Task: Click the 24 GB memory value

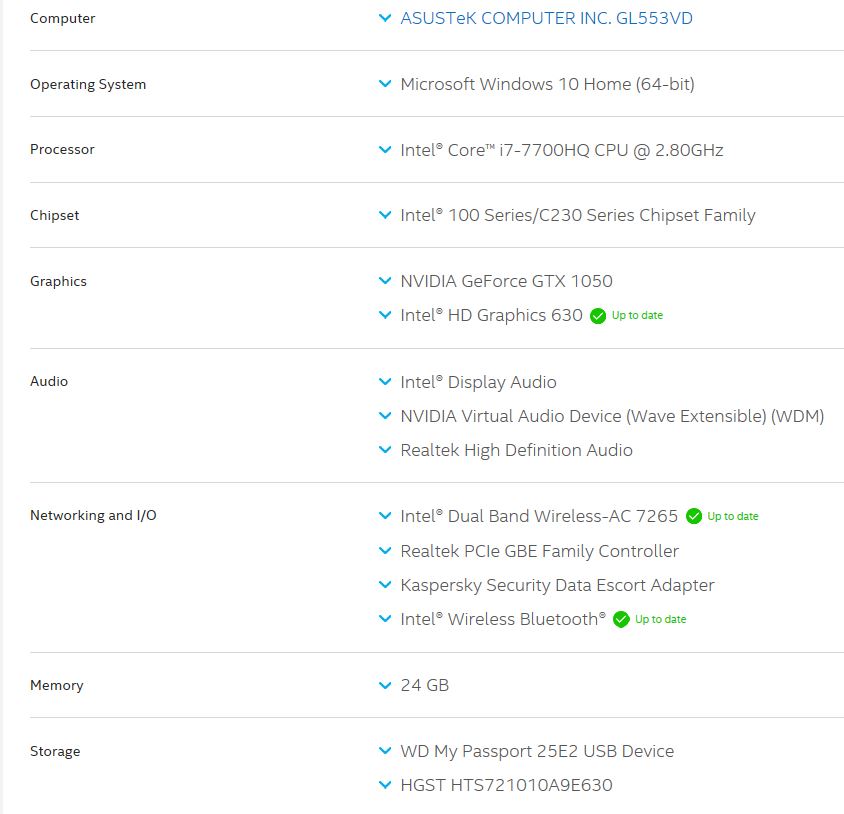Action: click(425, 685)
